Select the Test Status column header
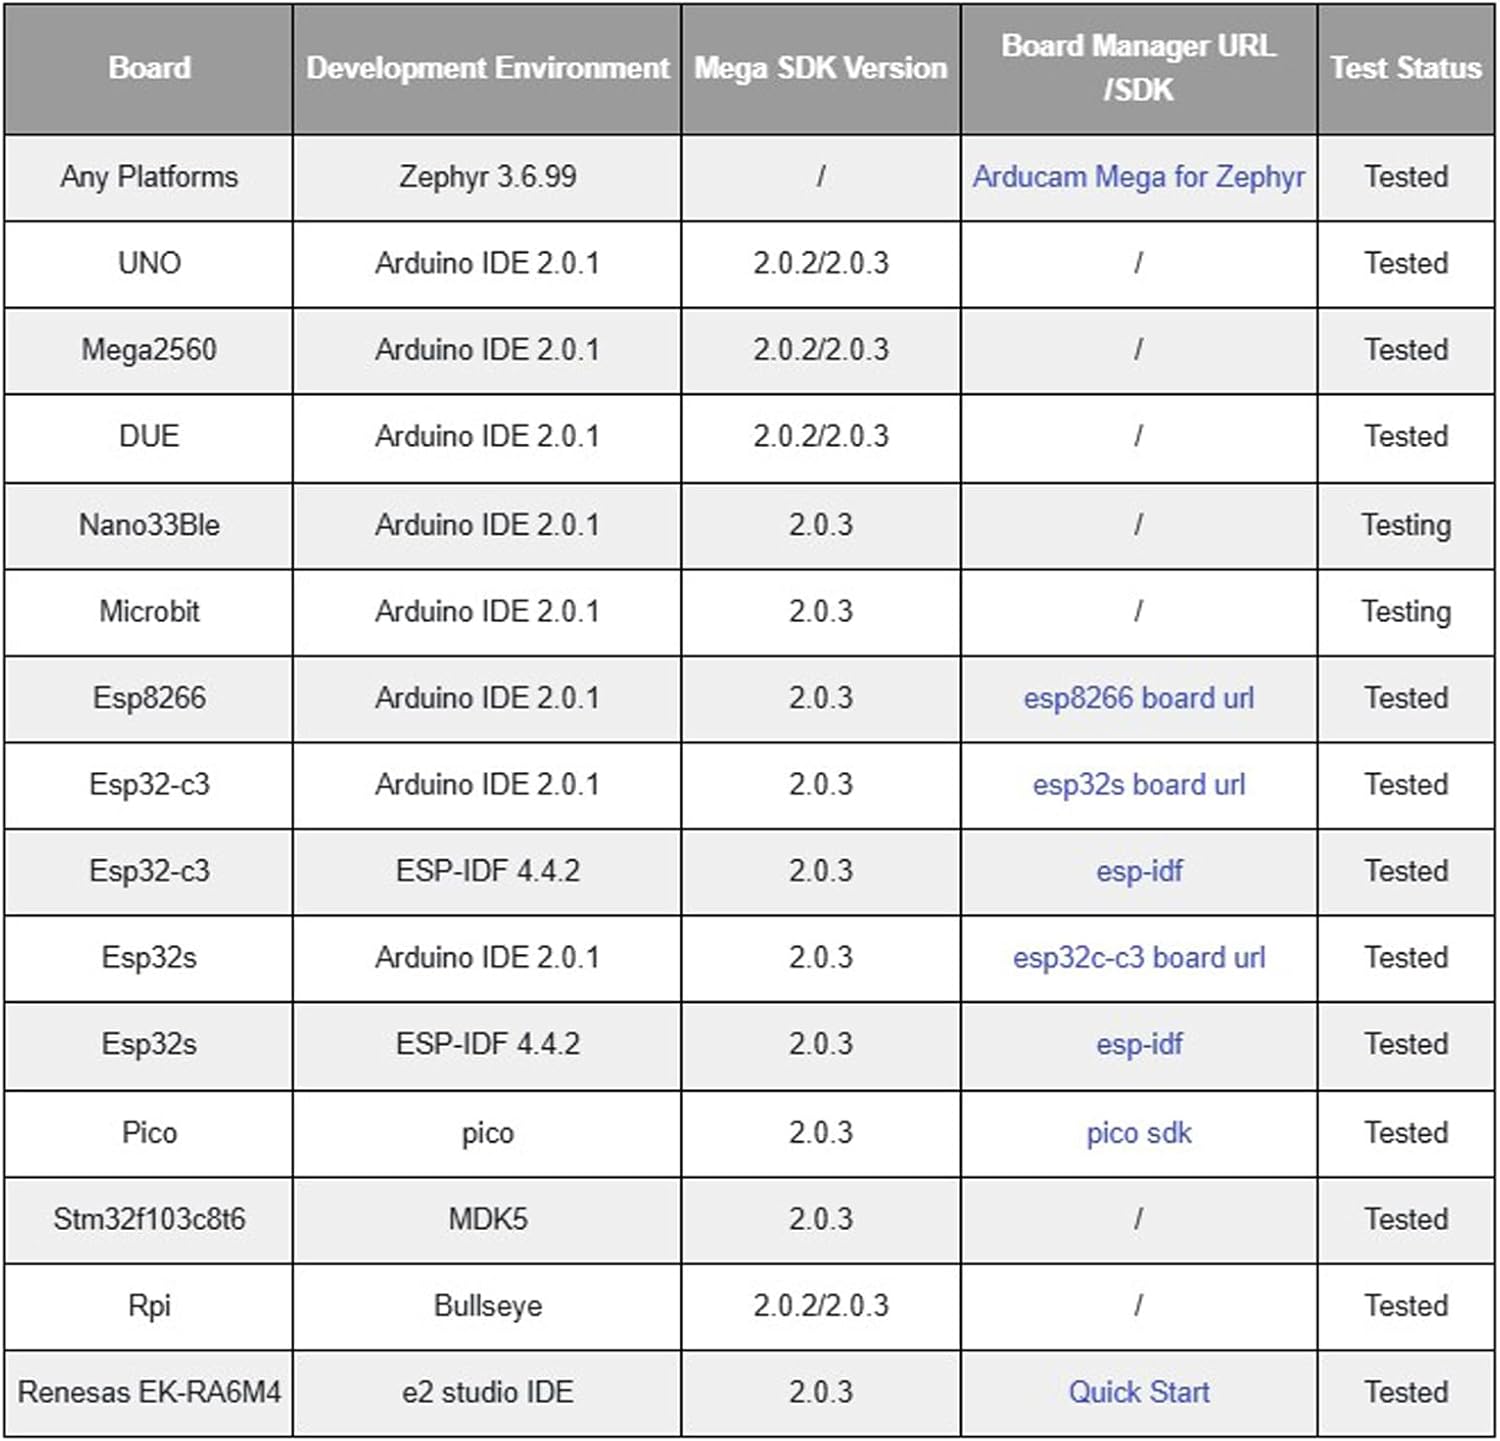Image resolution: width=1500 pixels, height=1441 pixels. pos(1405,68)
